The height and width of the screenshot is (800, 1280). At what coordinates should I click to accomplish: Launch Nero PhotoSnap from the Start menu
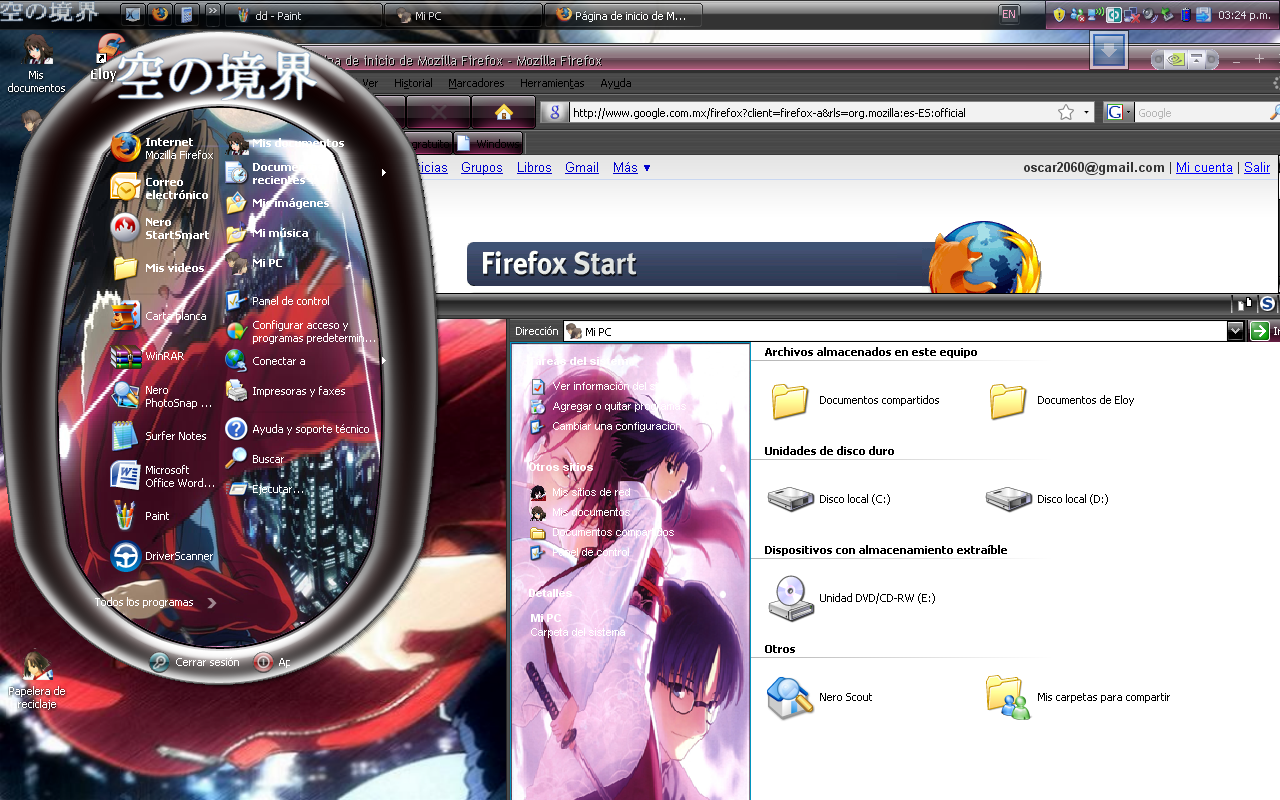162,396
